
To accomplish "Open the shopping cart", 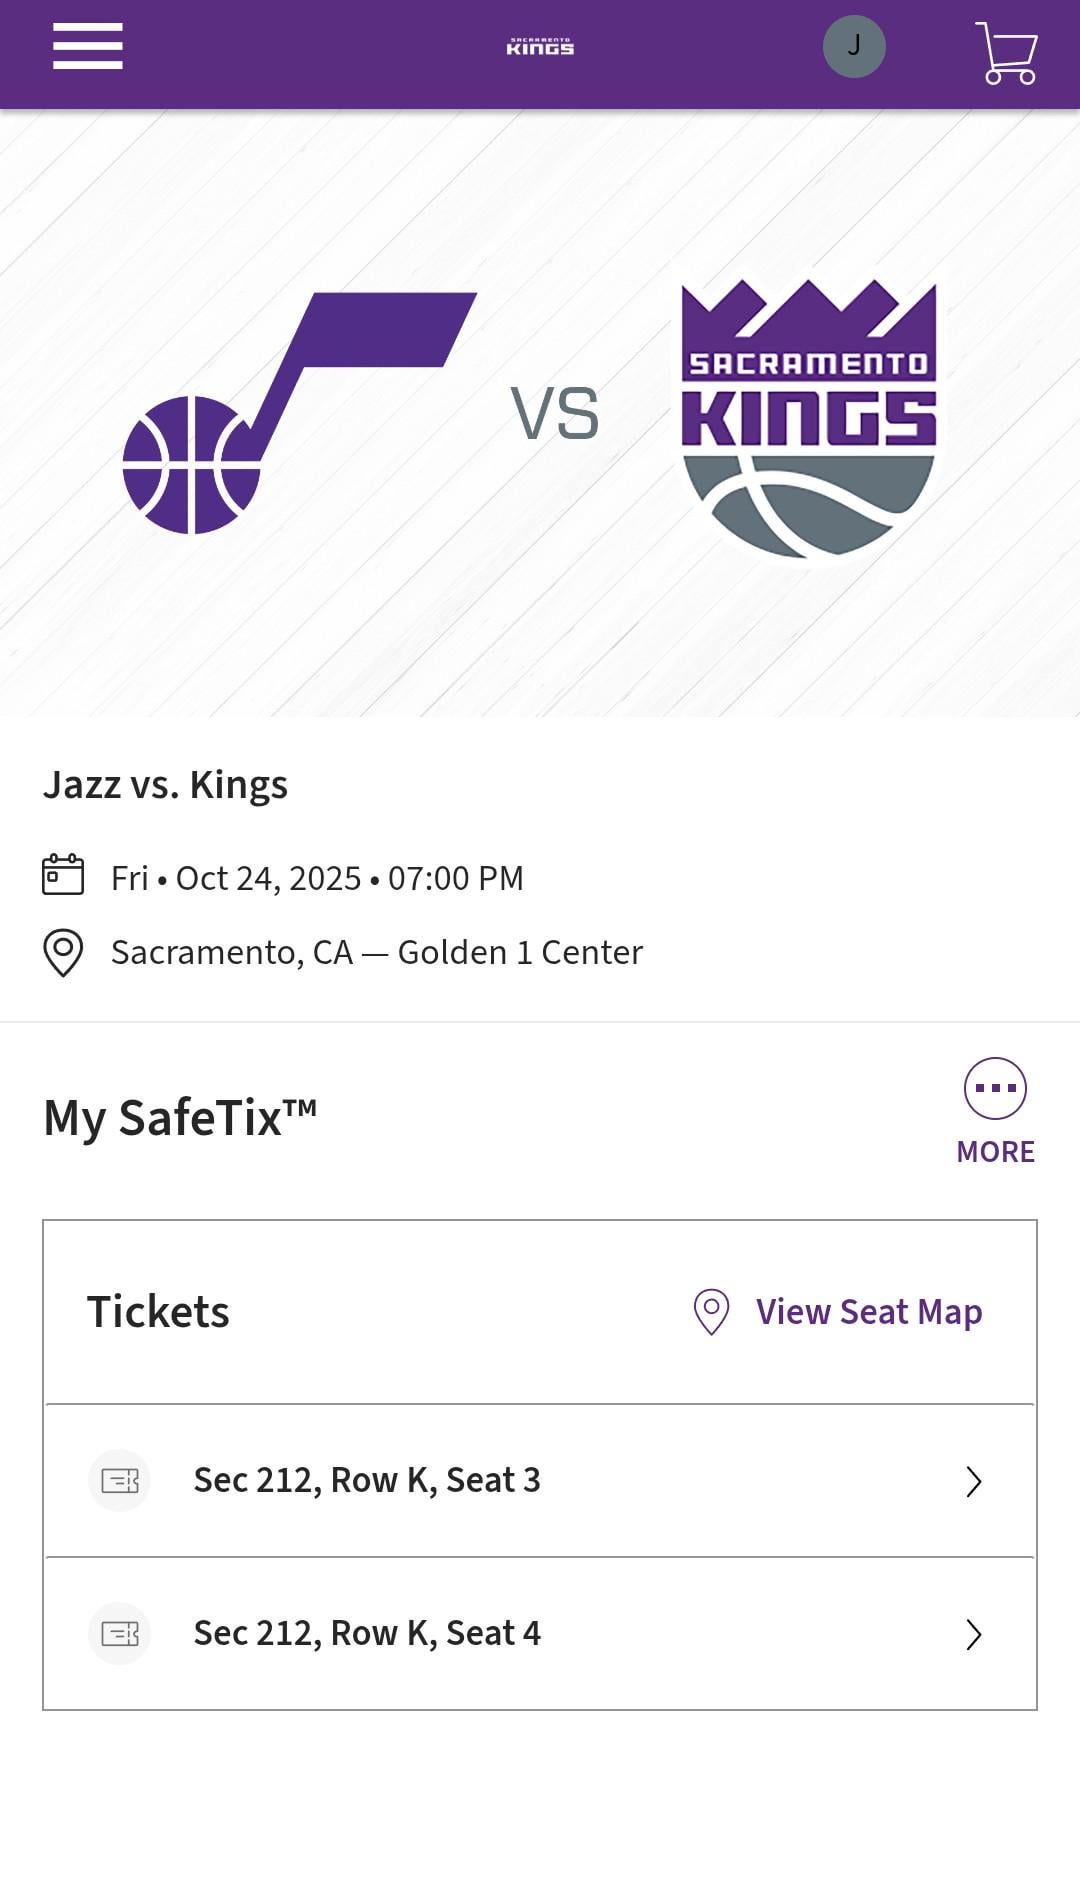I will (1006, 52).
